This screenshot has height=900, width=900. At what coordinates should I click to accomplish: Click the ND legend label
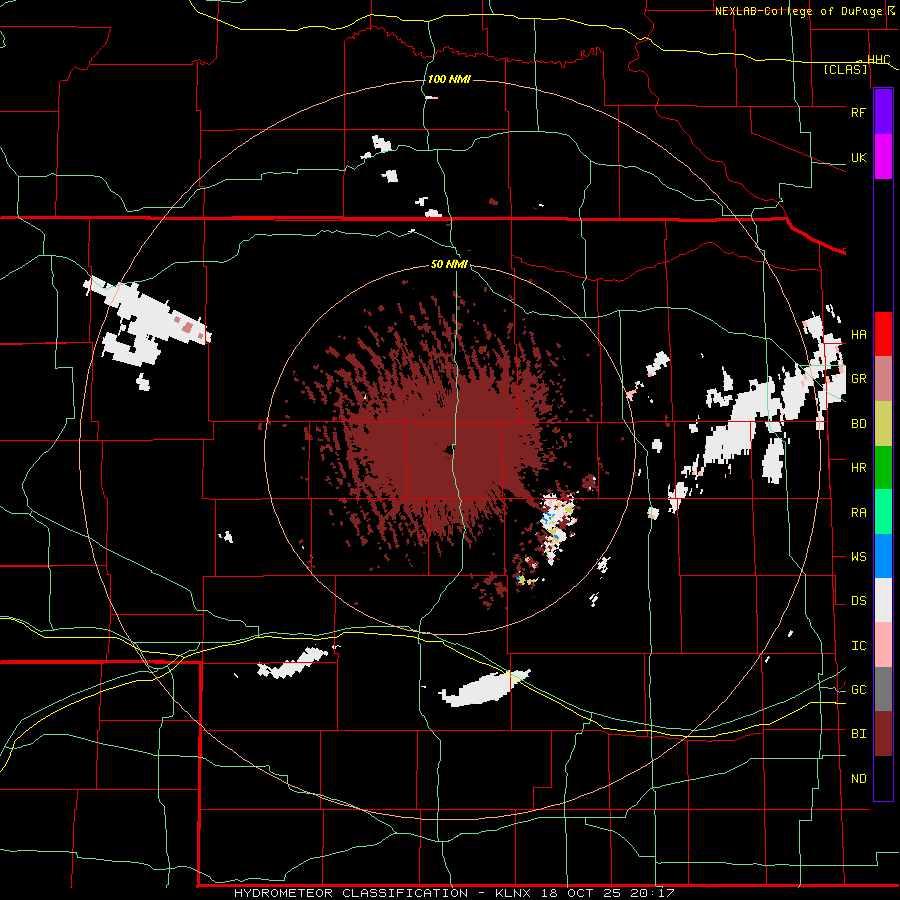pyautogui.click(x=858, y=779)
